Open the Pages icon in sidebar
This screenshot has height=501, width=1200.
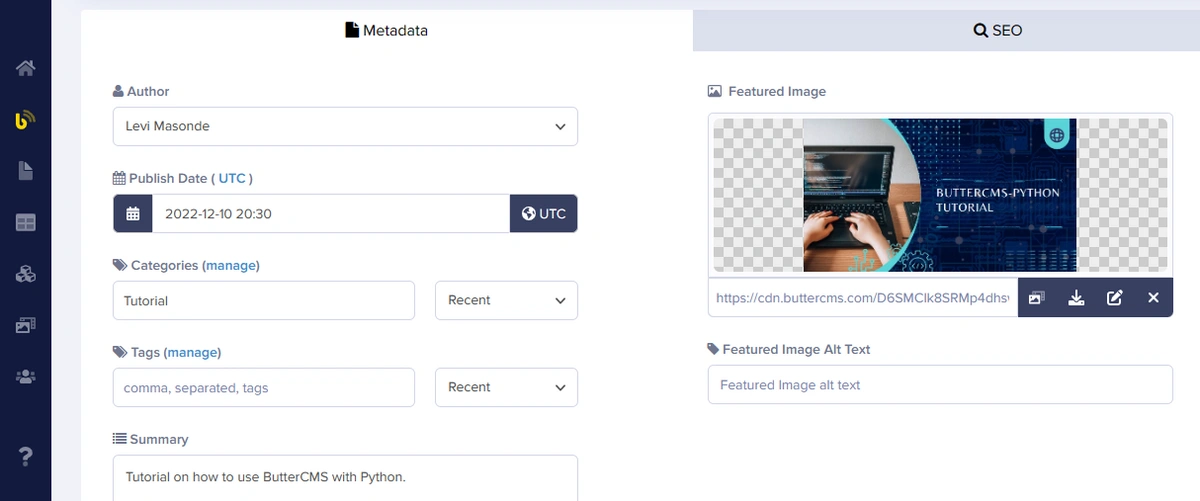25,171
